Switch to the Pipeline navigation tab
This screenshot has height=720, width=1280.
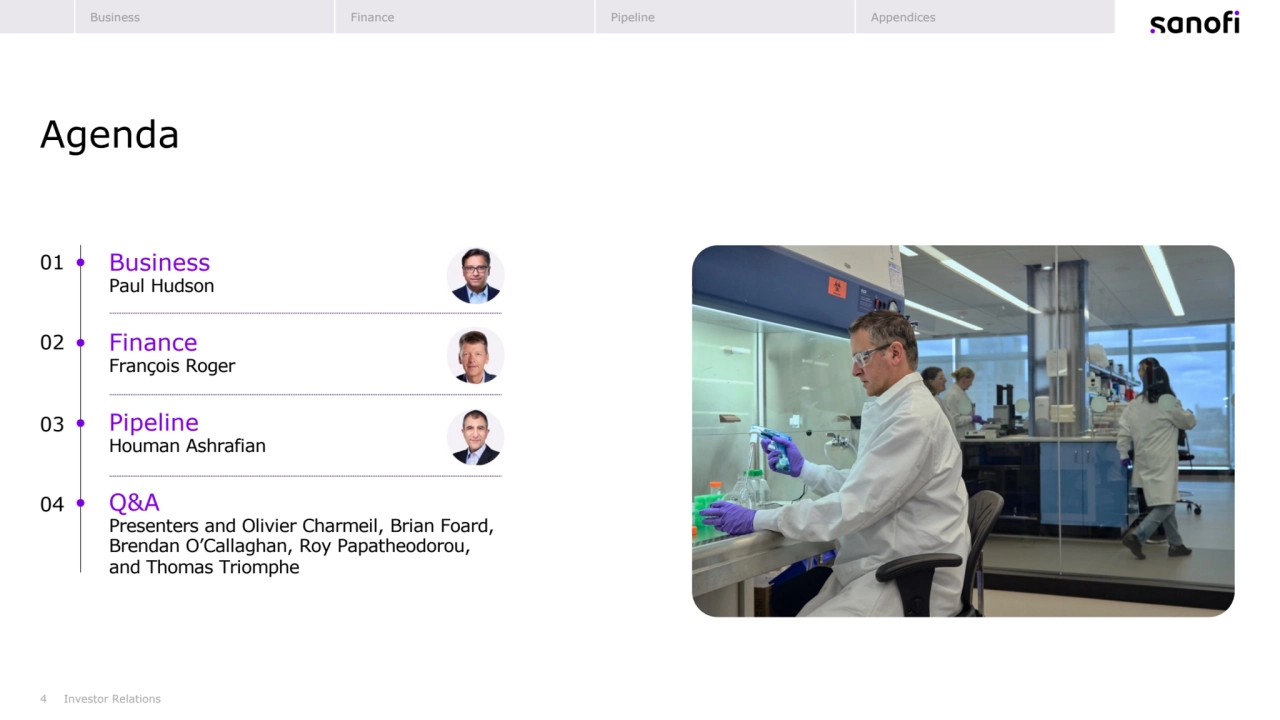click(x=725, y=17)
